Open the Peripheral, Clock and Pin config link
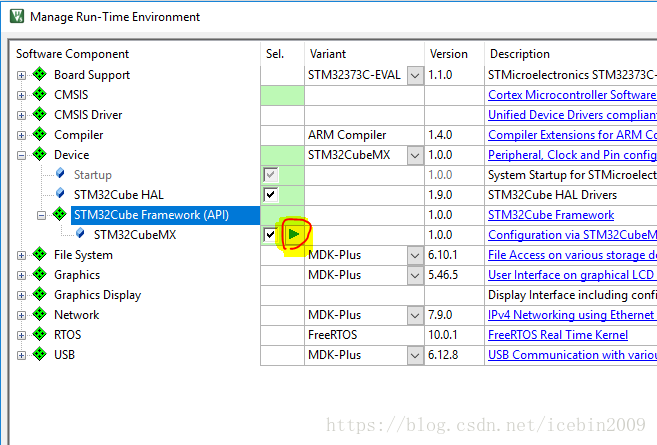 (x=572, y=155)
